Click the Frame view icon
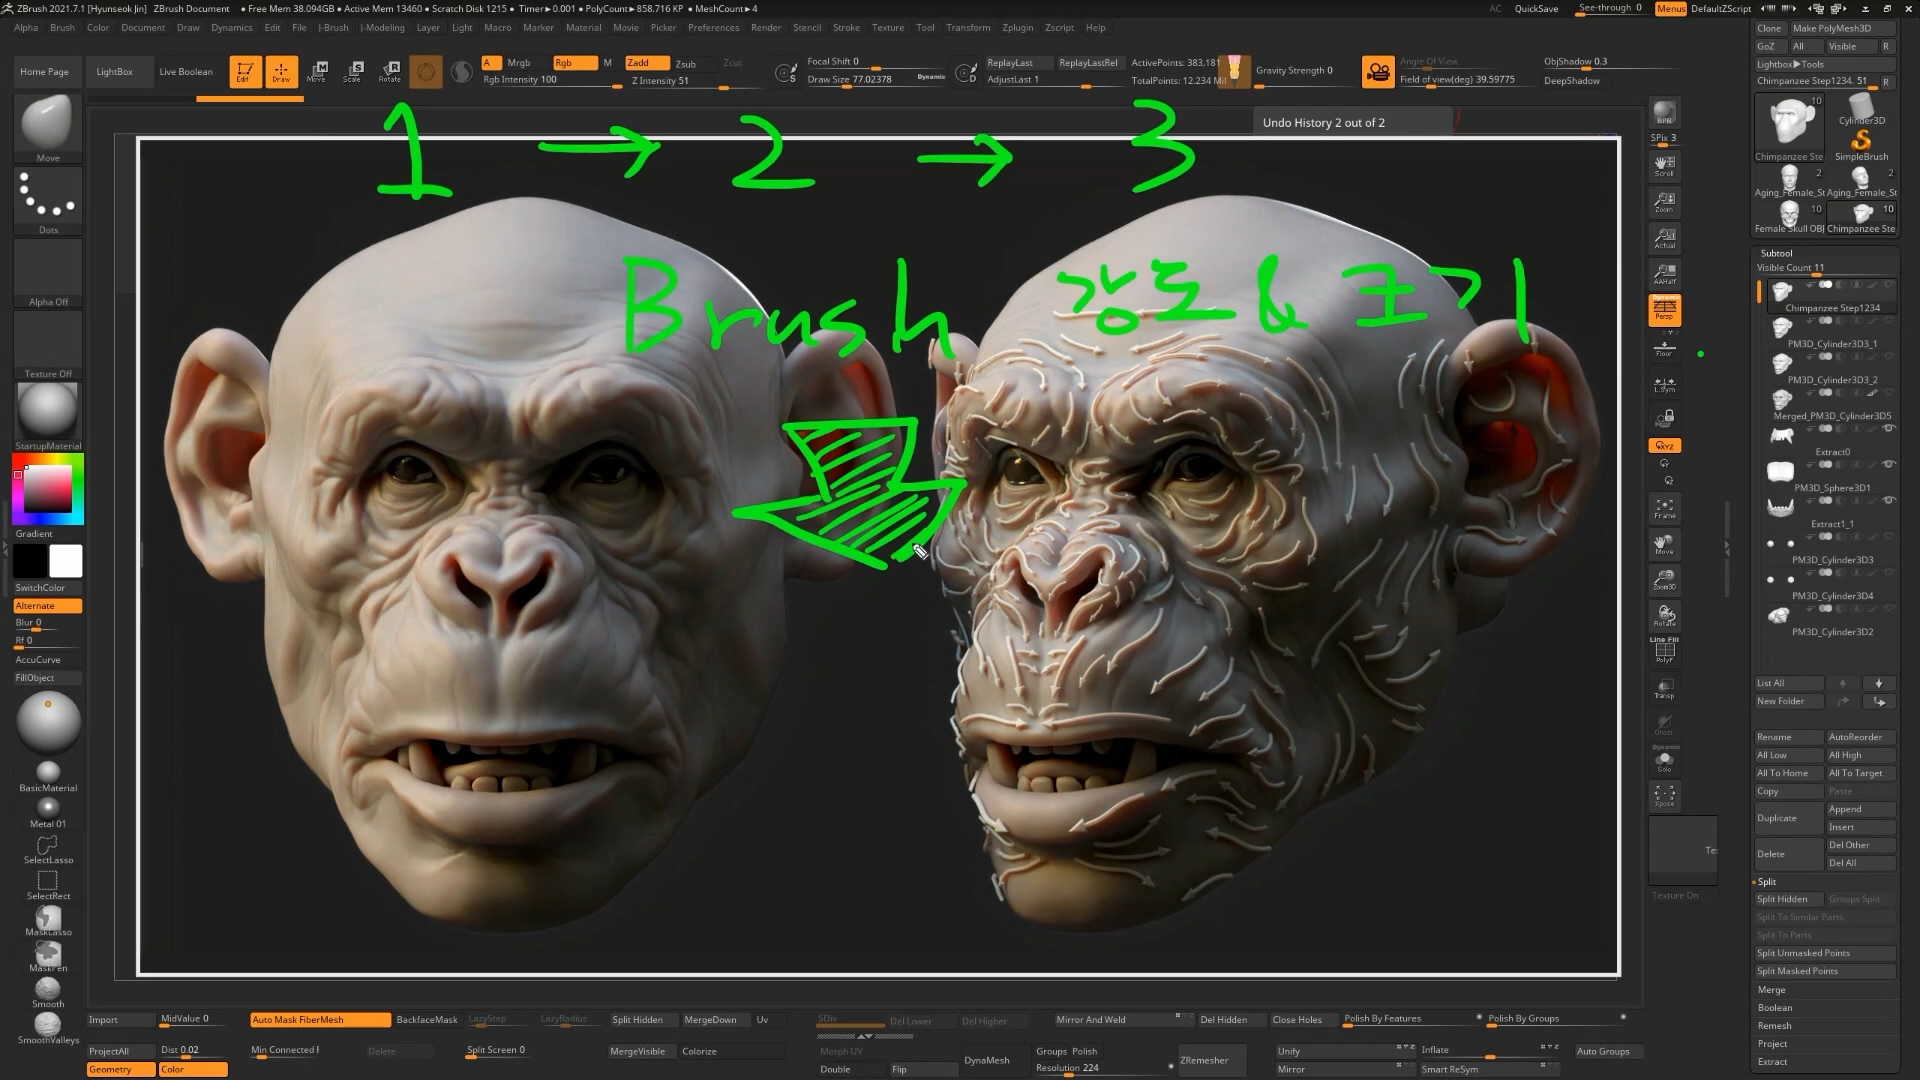Screen dimensions: 1920x1080 pos(1664,508)
